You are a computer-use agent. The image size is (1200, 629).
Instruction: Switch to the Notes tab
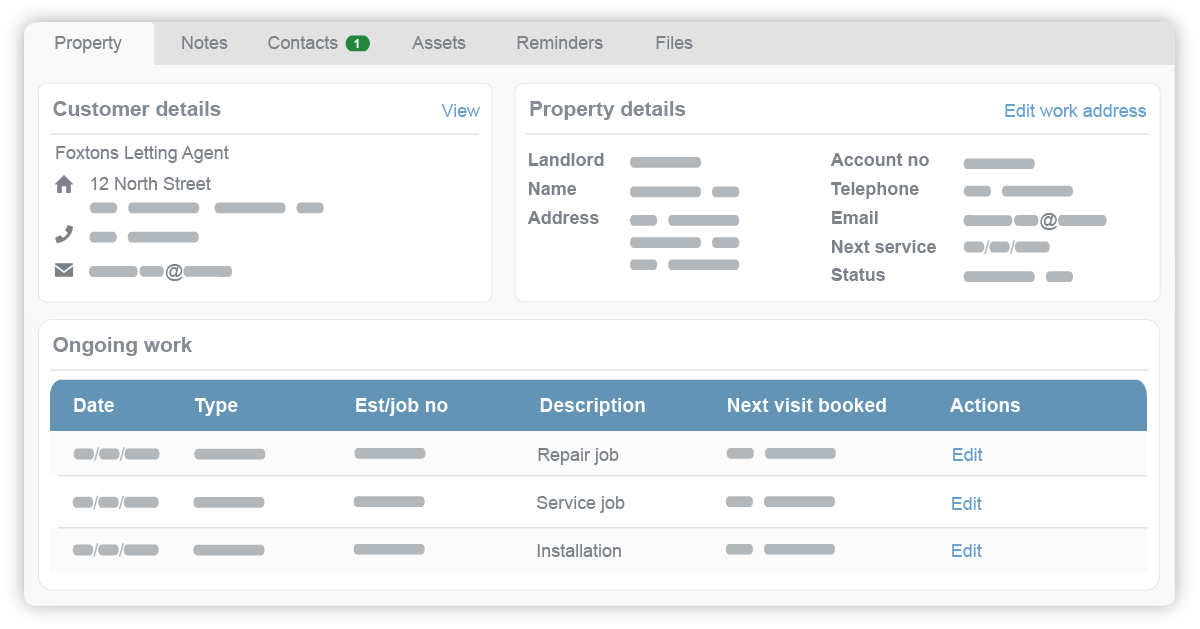click(204, 43)
